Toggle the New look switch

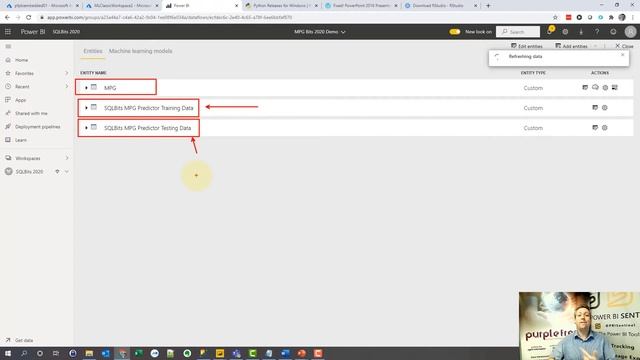(455, 32)
